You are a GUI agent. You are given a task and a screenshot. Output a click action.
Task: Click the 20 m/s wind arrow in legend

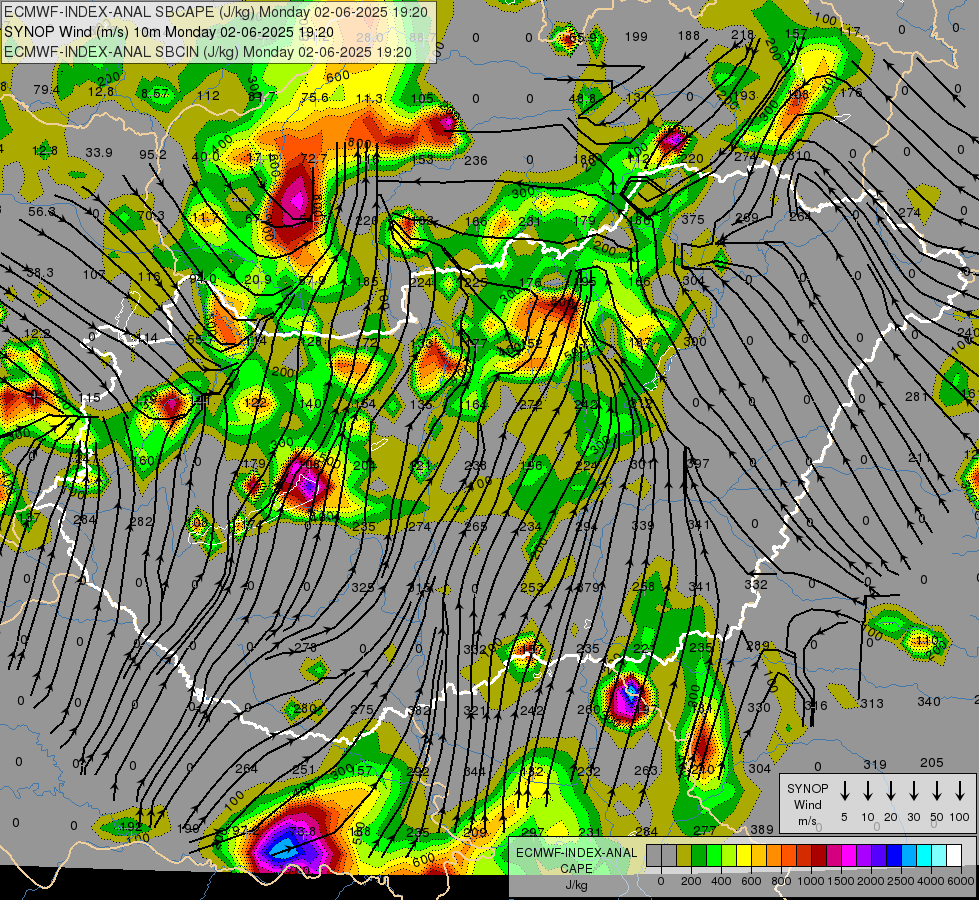click(x=890, y=791)
